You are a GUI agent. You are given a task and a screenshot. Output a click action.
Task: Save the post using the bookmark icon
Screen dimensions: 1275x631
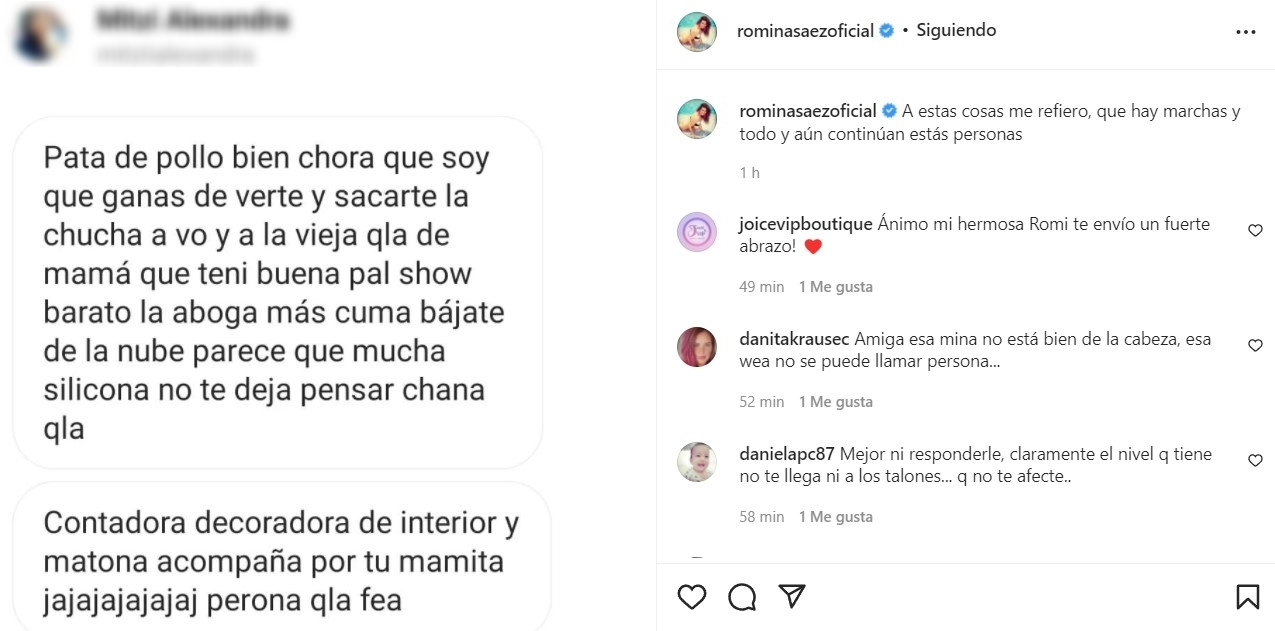coord(1248,595)
